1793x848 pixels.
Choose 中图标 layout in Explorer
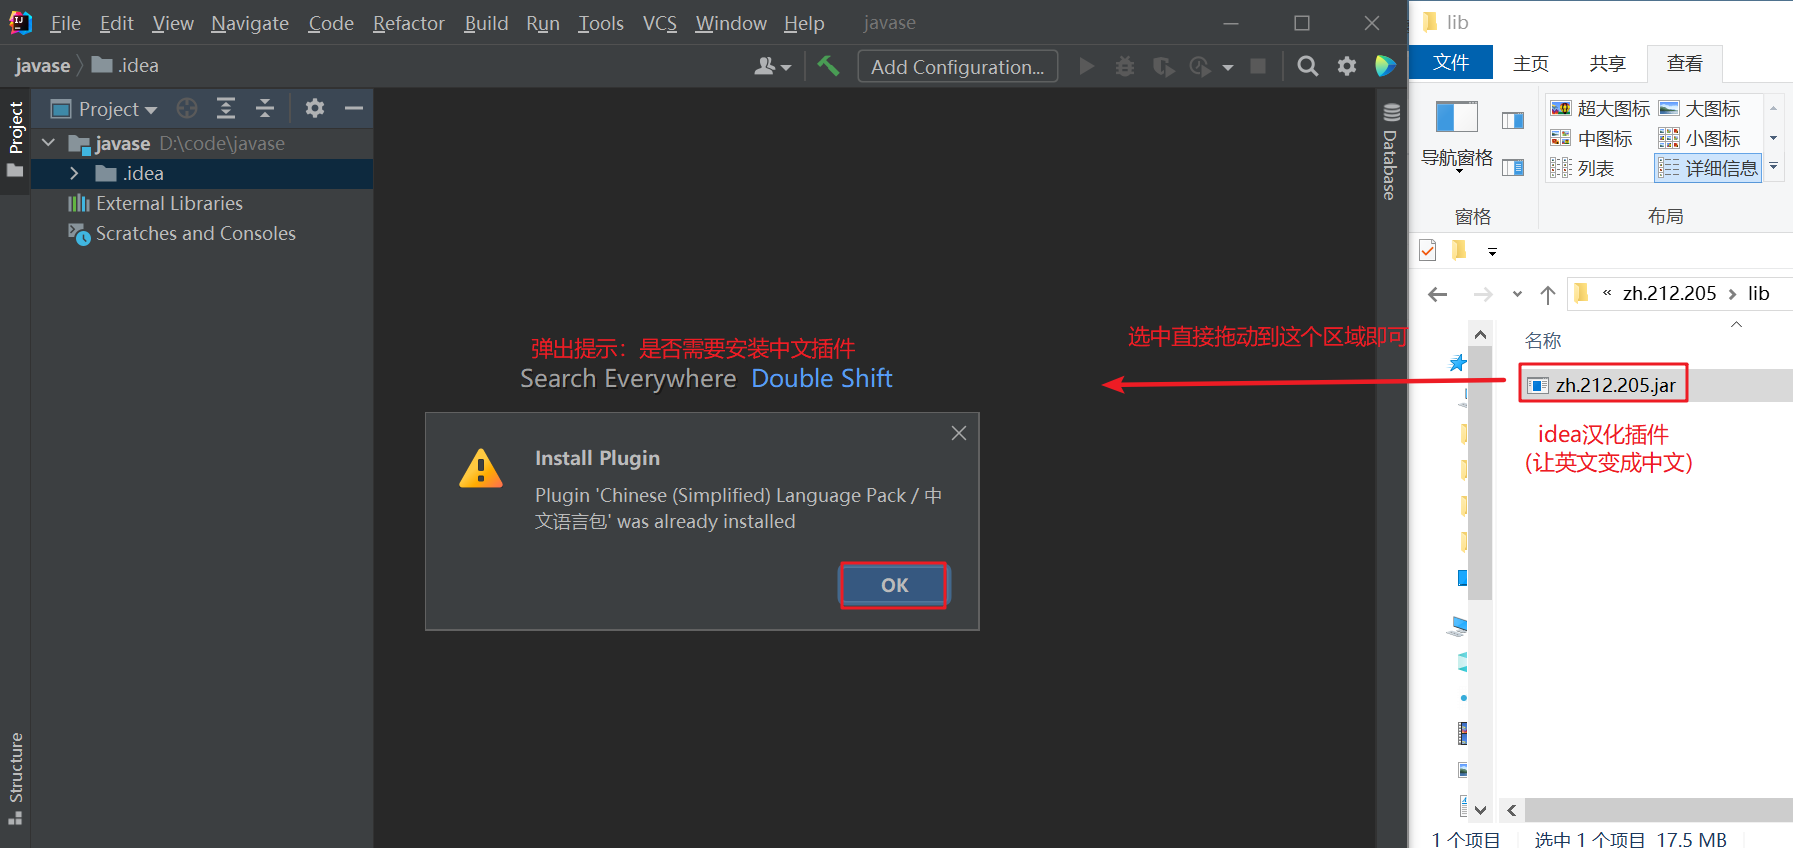pos(1591,138)
